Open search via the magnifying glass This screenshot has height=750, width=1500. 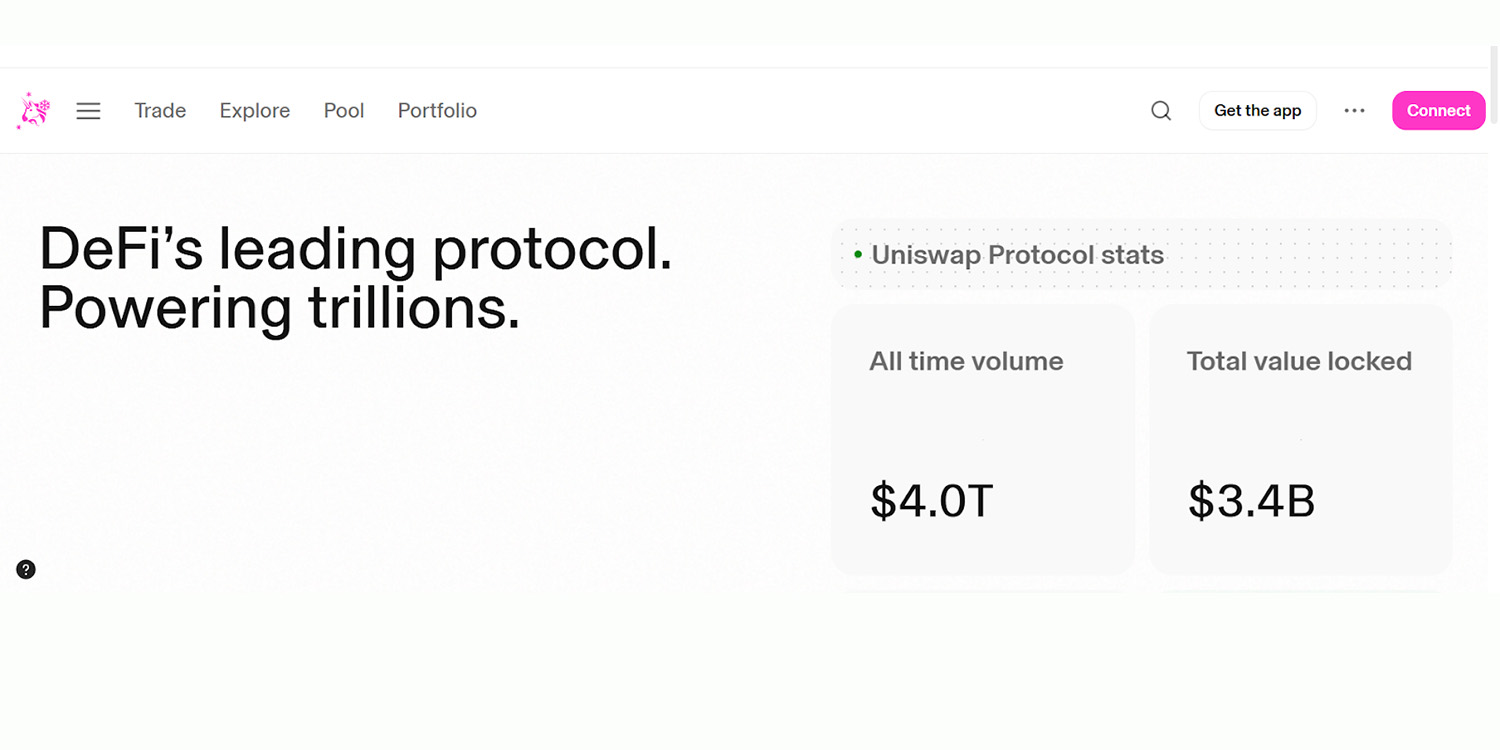pos(1160,110)
